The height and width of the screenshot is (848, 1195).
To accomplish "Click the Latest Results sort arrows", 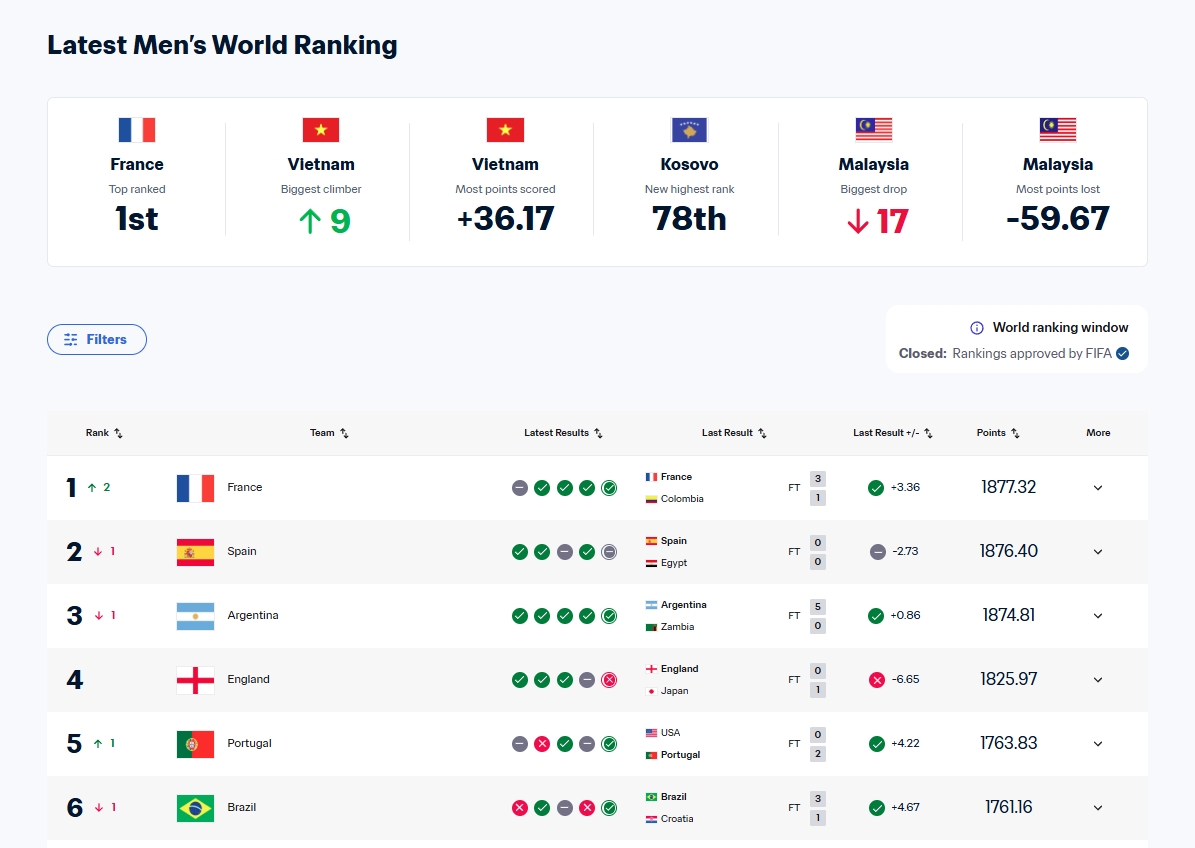I will (598, 433).
